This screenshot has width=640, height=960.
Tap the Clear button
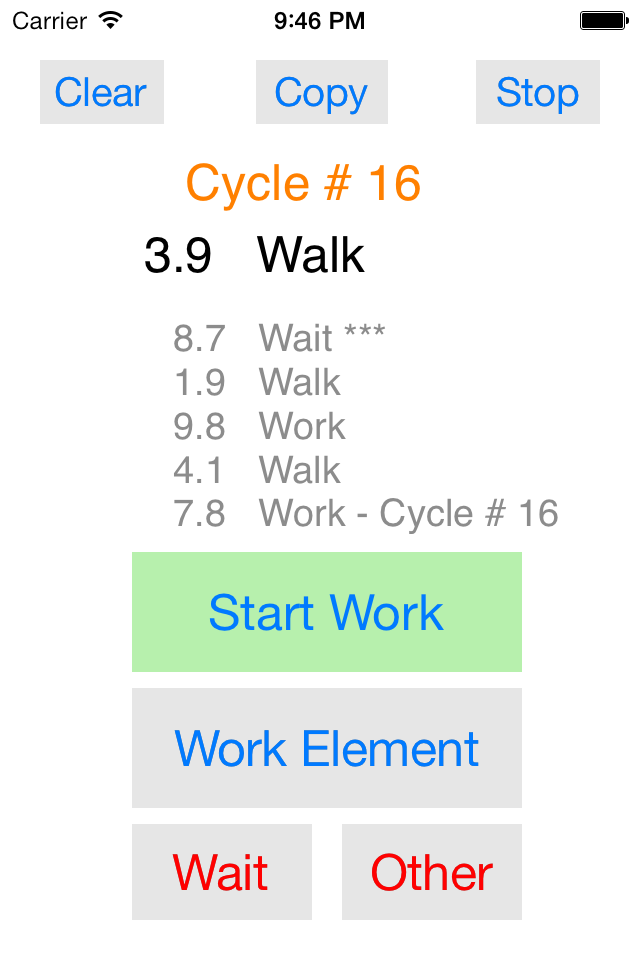click(x=101, y=92)
